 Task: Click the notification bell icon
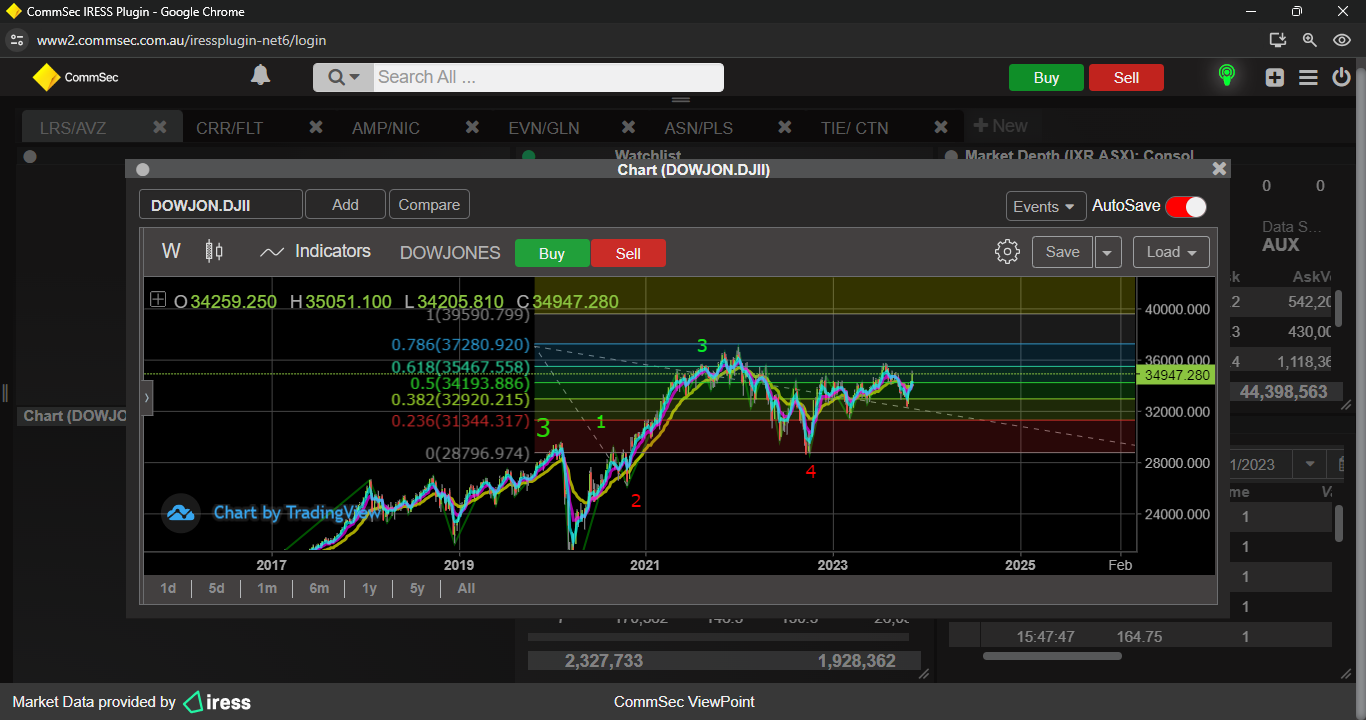pyautogui.click(x=260, y=76)
